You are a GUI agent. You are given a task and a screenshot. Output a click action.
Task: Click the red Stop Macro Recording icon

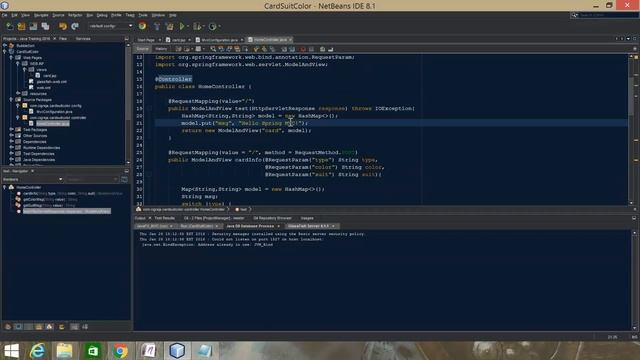(x=303, y=49)
